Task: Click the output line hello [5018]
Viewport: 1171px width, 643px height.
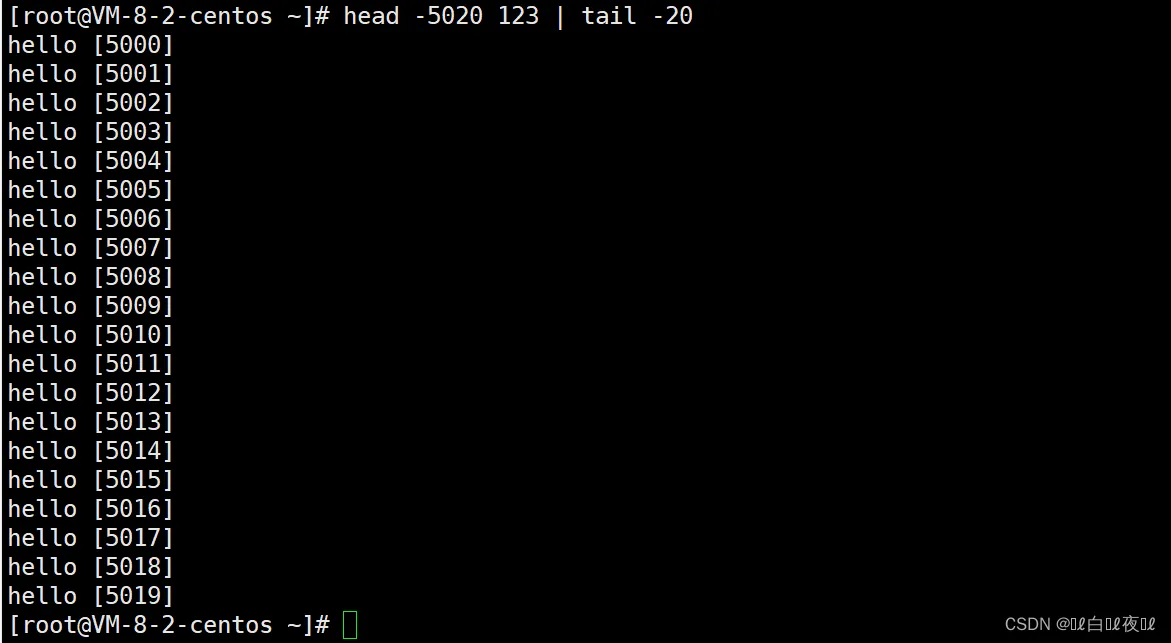Action: (x=90, y=567)
